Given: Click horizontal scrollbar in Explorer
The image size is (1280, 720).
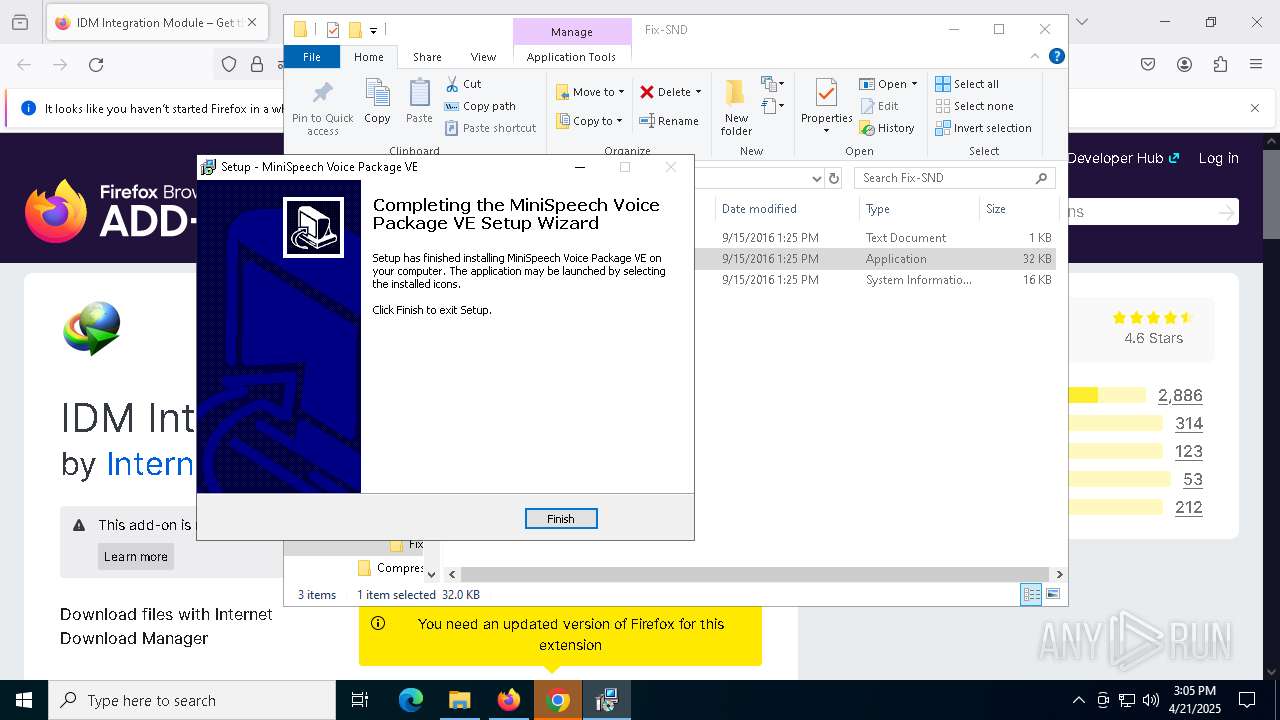Looking at the screenshot, I should tap(755, 574).
